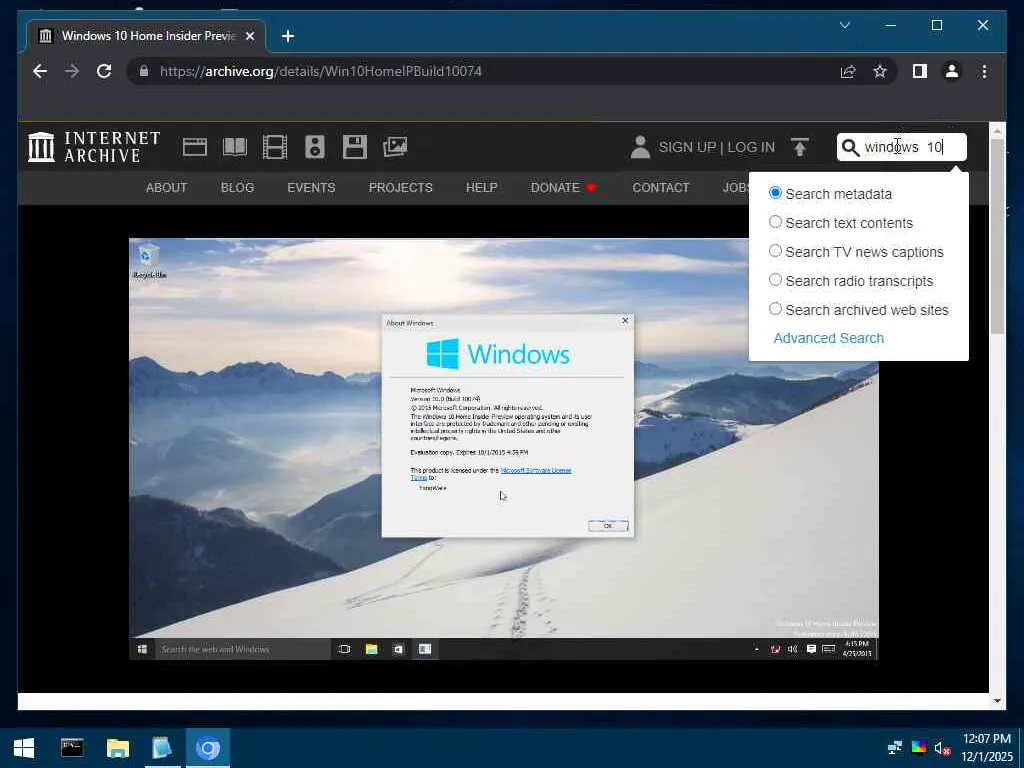Click the SIGN UP link
Image resolution: width=1024 pixels, height=768 pixels.
[x=687, y=148]
